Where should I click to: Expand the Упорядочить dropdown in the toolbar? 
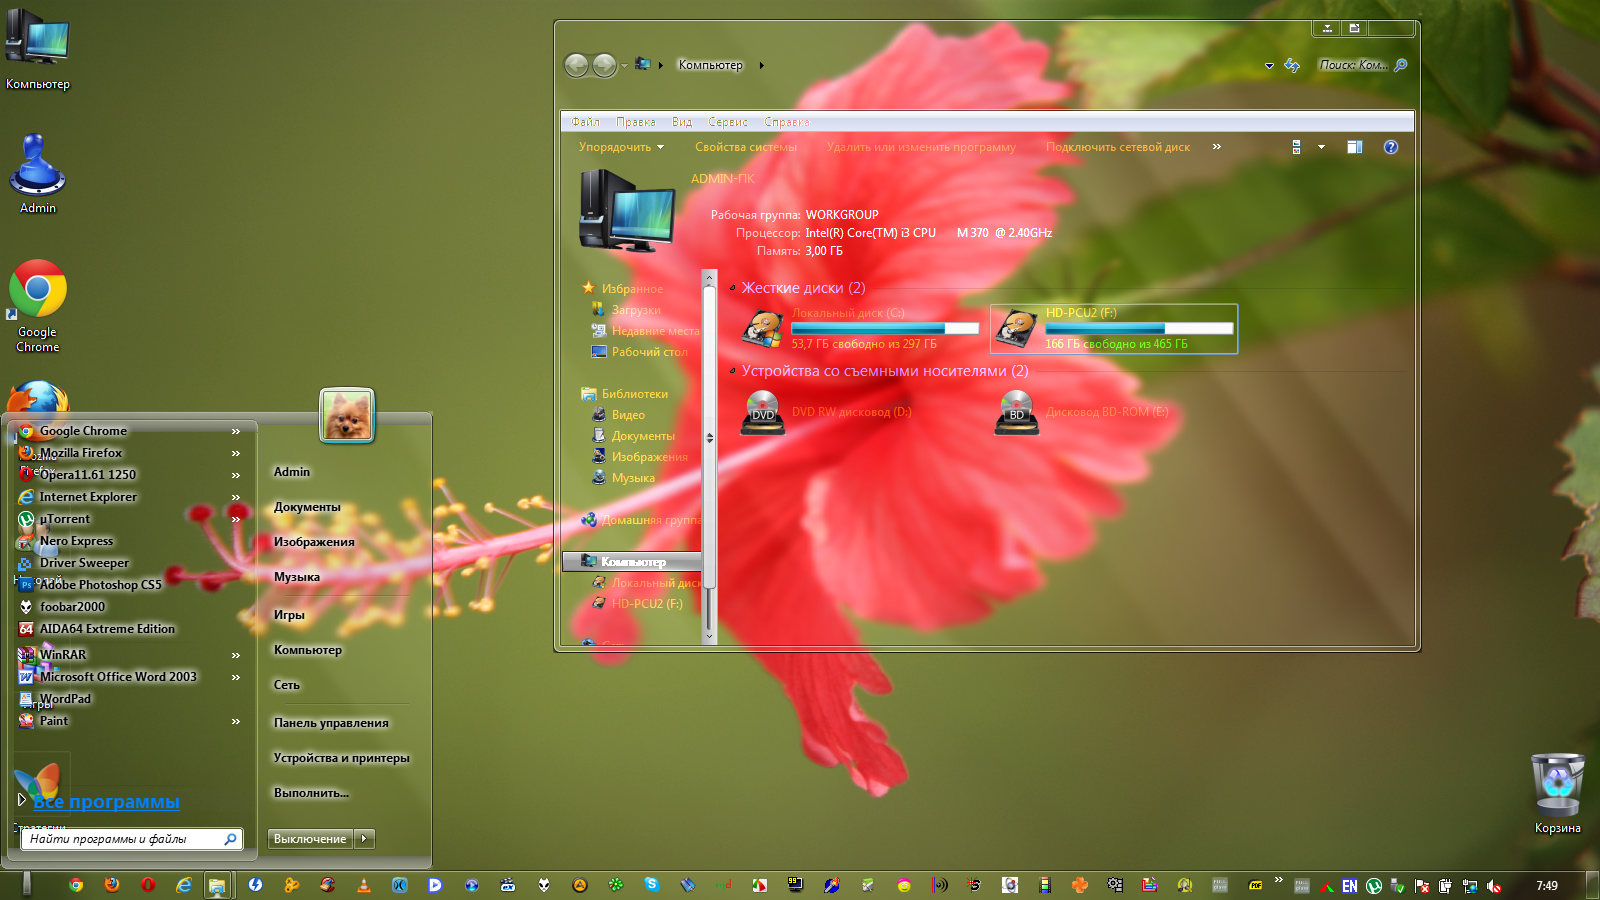coord(621,147)
